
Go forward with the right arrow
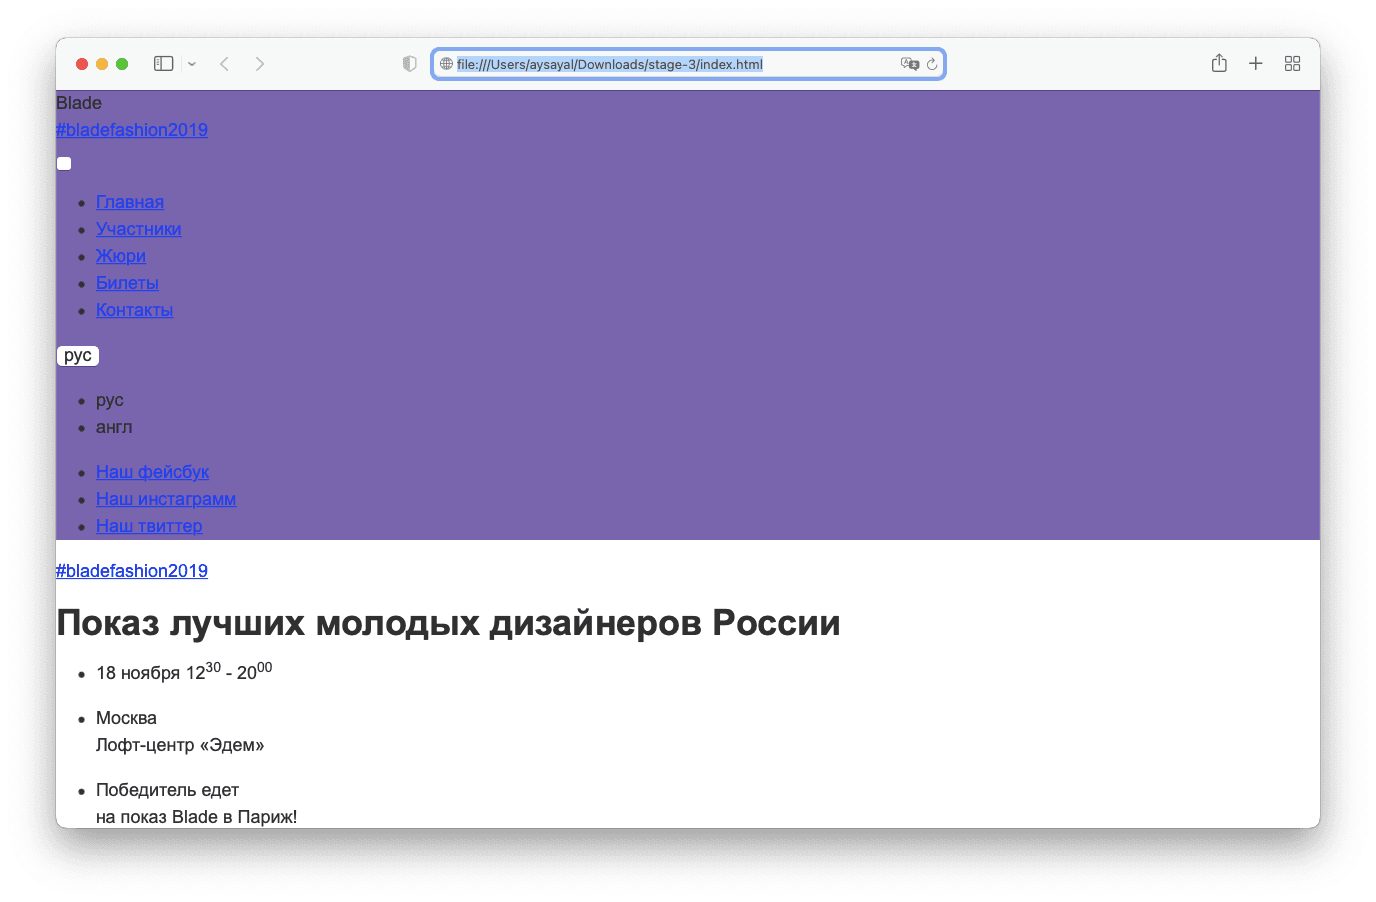(x=260, y=64)
